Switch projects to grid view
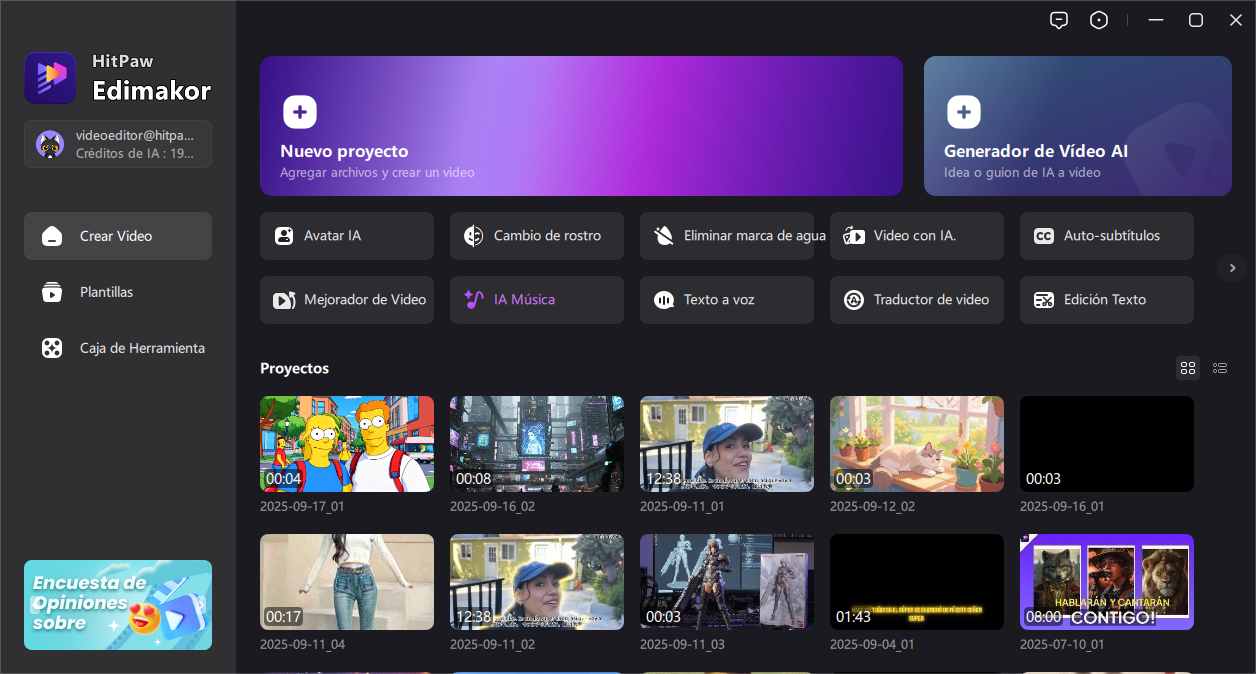This screenshot has width=1256, height=674. tap(1188, 368)
